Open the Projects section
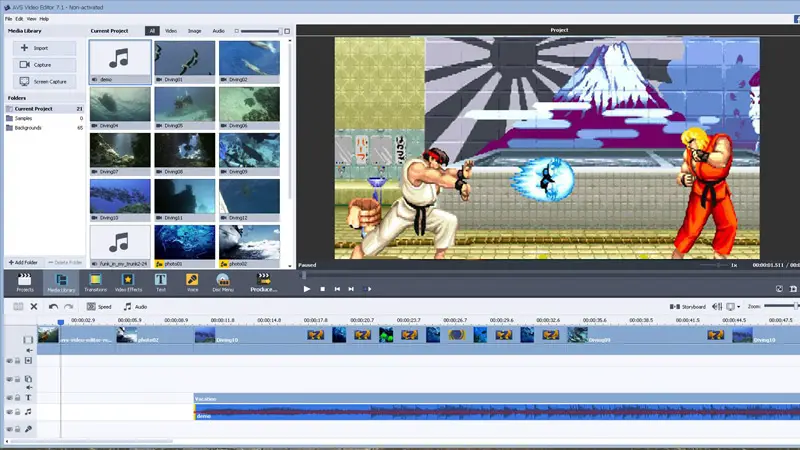The image size is (800, 450). coord(24,282)
